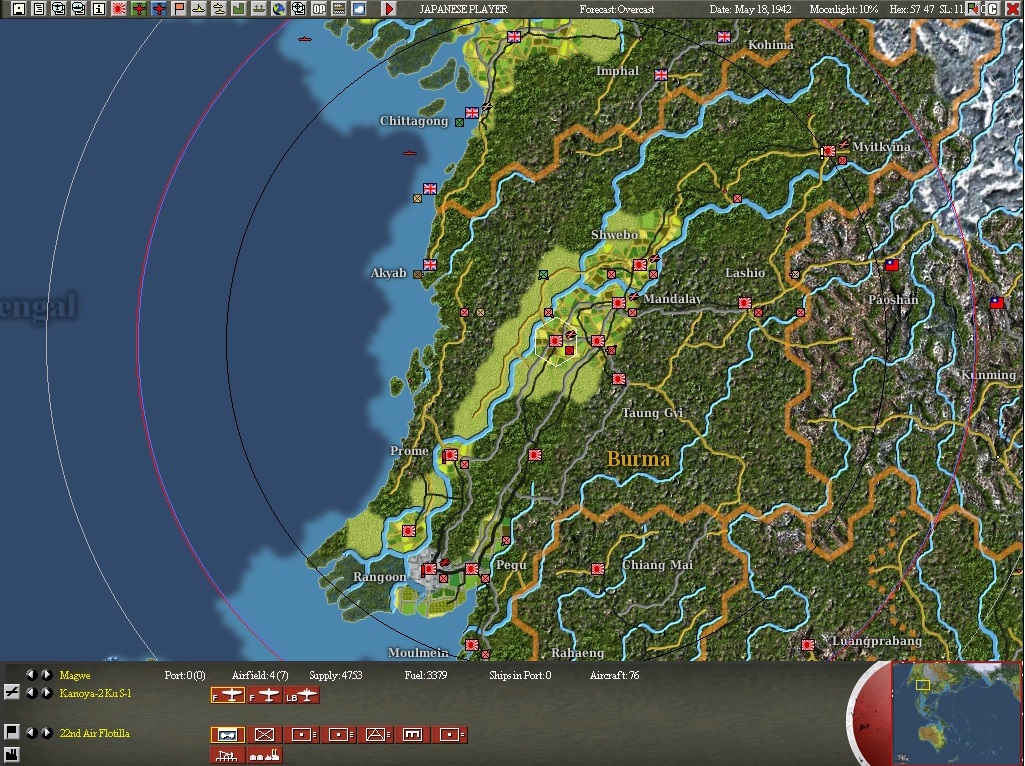
Task: Click the cloud weather toolbar icon
Action: pos(359,8)
